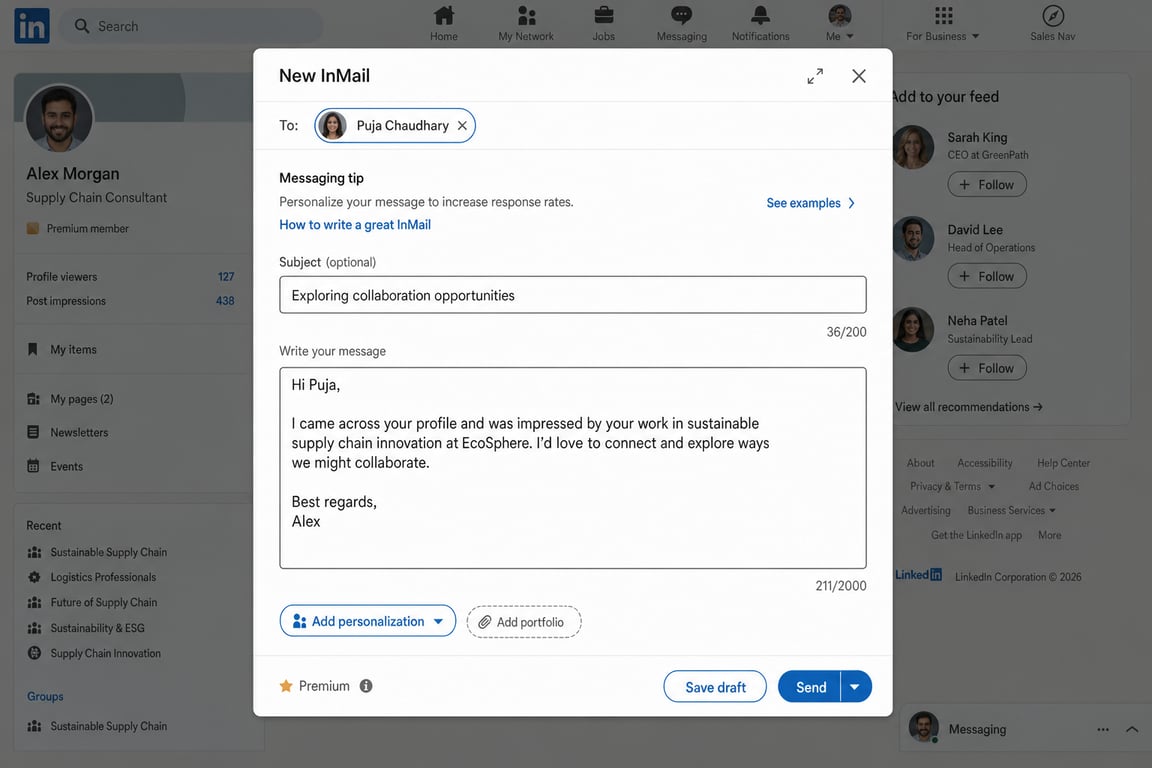
Task: Click Sarah King's avatar
Action: click(913, 147)
